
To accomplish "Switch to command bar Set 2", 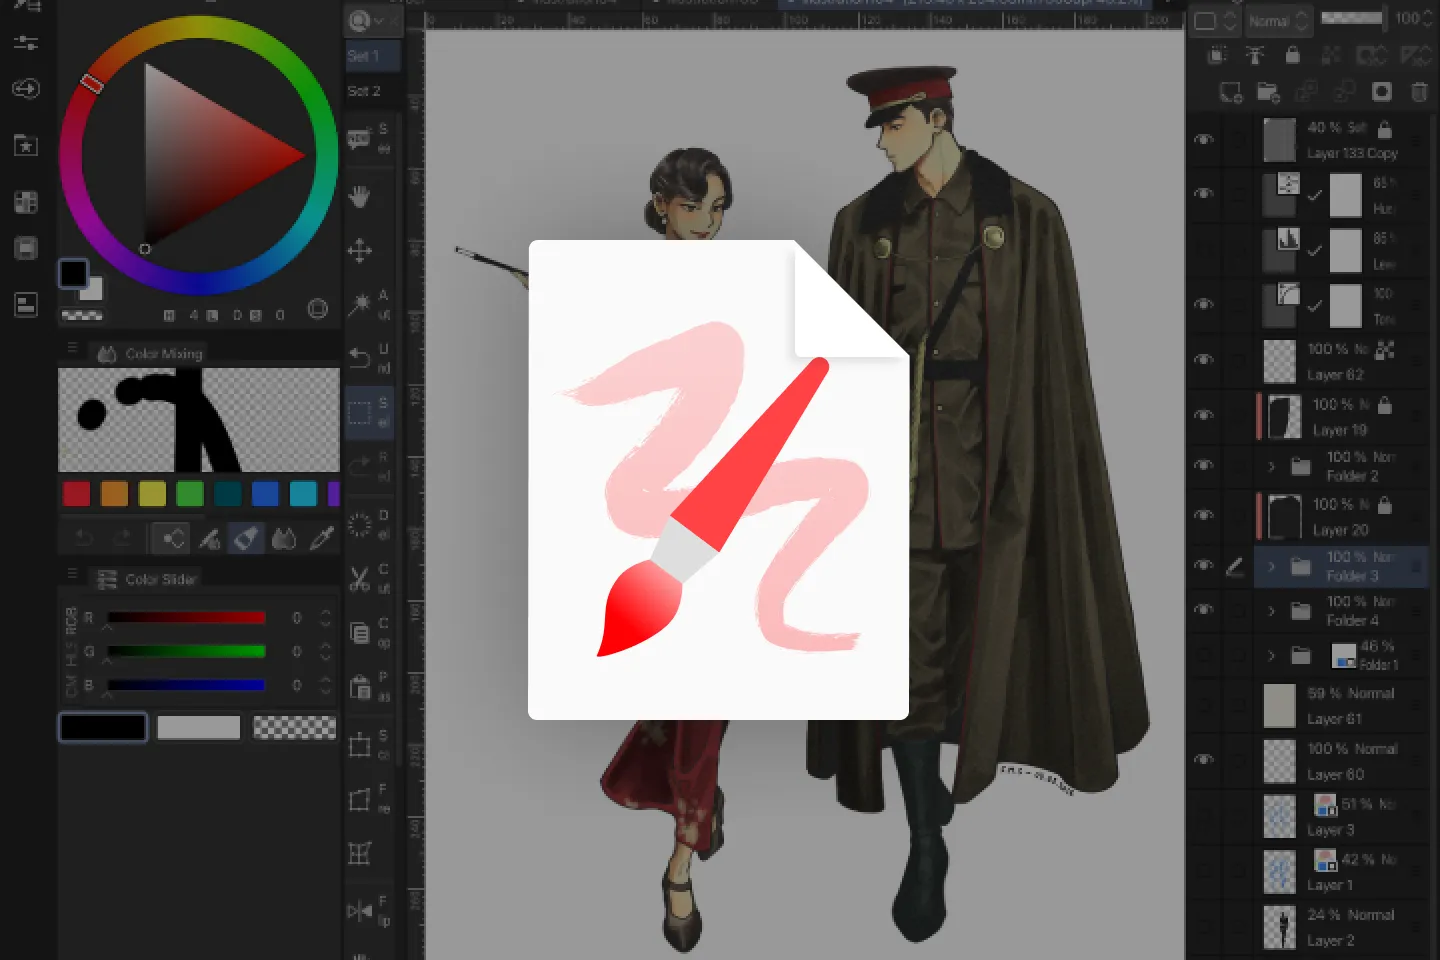I will pyautogui.click(x=372, y=91).
